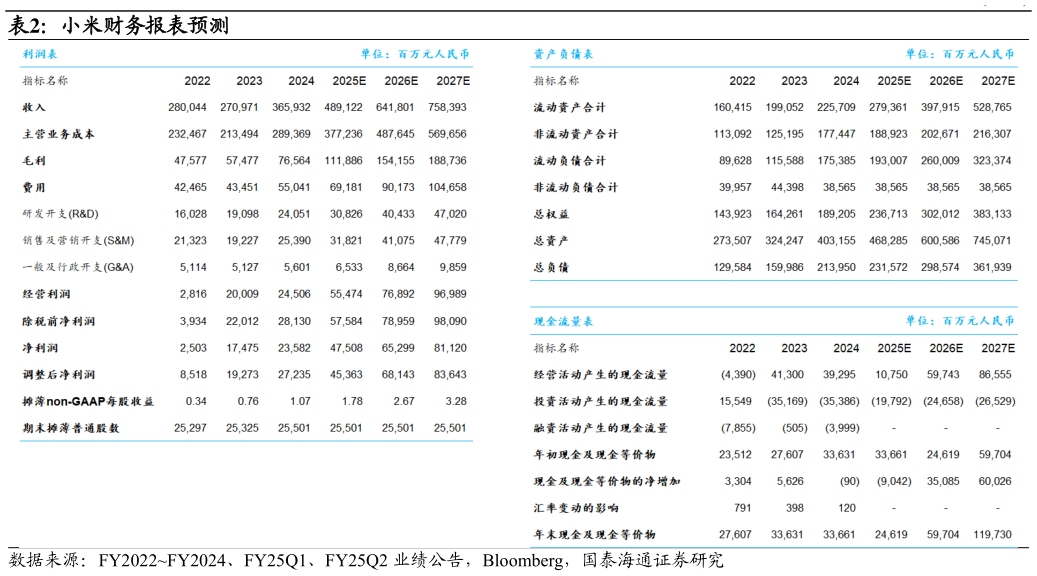Image resolution: width=1037 pixels, height=576 pixels.
Task: Click exchange rate effect value 791
Action: tap(743, 508)
